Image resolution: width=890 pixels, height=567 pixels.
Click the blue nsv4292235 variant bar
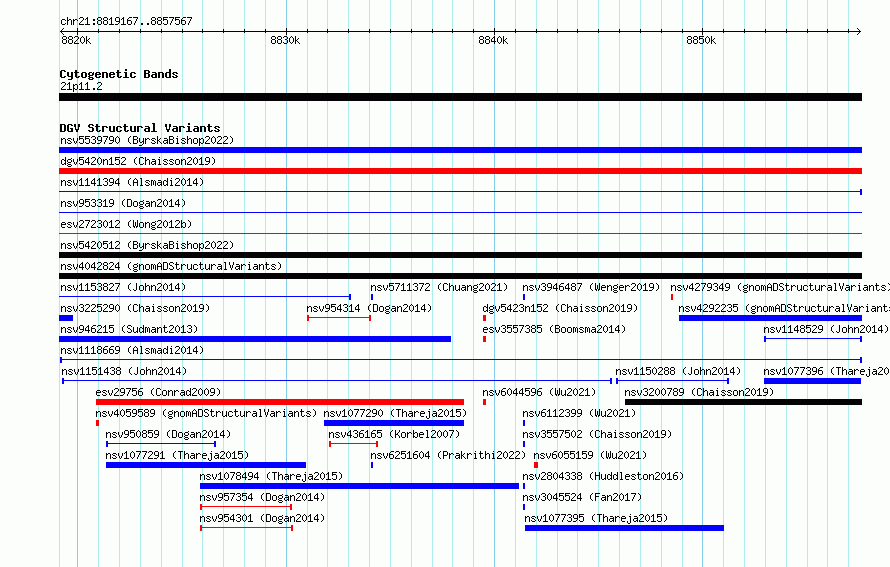click(770, 318)
